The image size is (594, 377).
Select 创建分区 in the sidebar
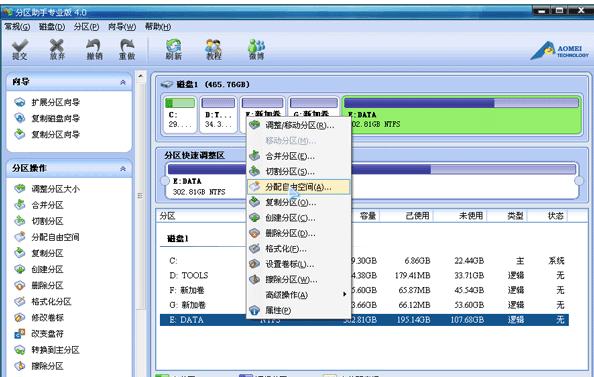click(39, 269)
